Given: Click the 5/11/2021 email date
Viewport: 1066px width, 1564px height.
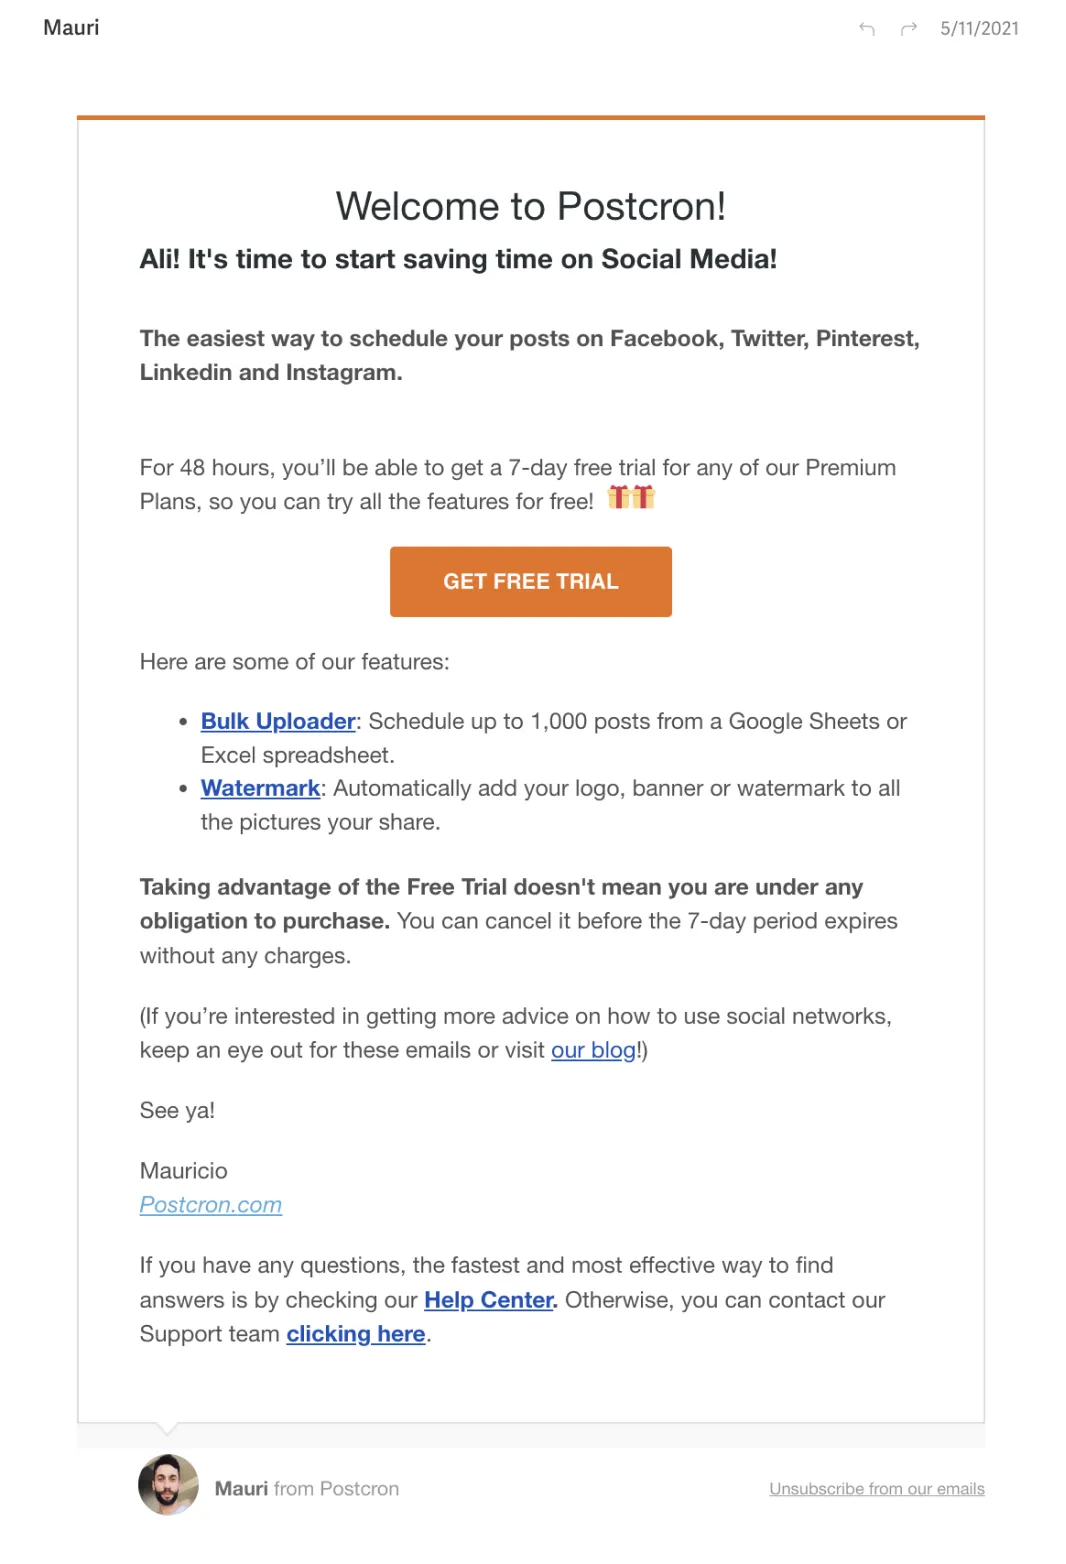Looking at the screenshot, I should tap(979, 29).
